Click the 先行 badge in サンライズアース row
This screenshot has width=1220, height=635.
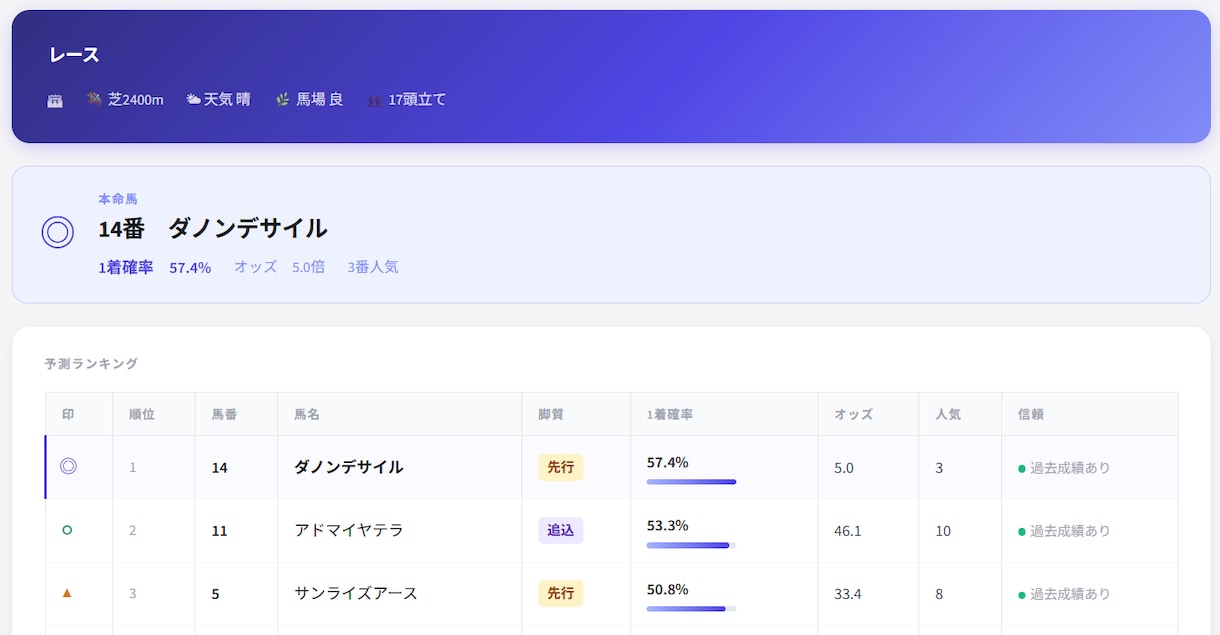click(x=561, y=593)
